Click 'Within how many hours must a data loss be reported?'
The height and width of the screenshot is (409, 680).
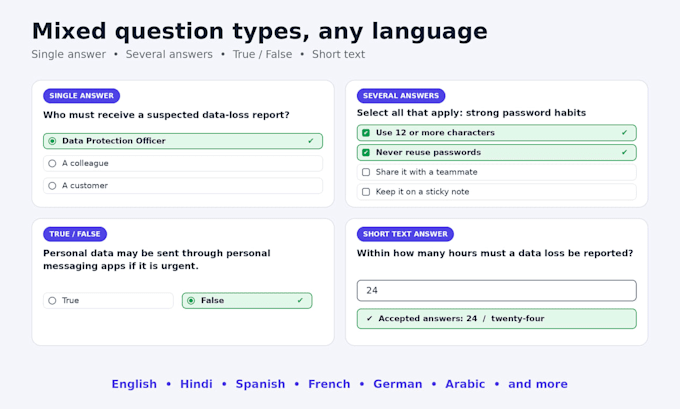click(495, 253)
